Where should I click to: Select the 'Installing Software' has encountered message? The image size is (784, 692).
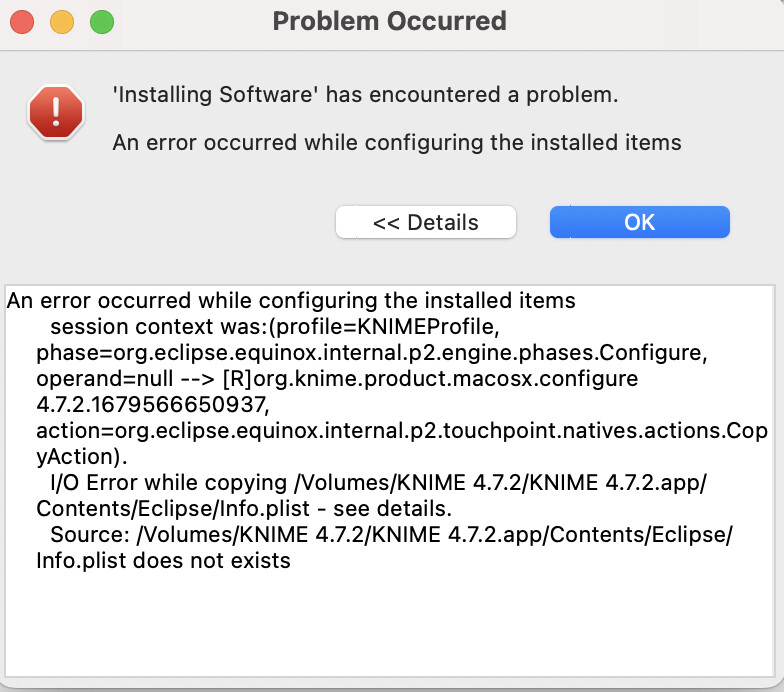click(366, 94)
